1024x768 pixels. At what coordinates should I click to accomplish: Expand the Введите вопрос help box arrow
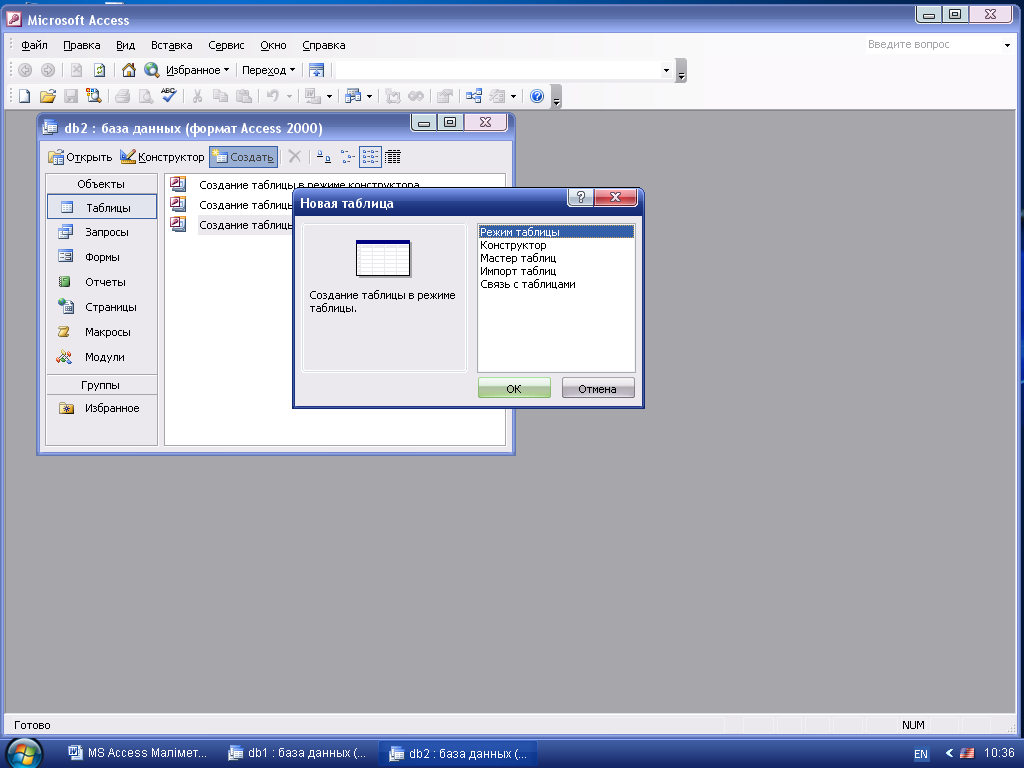coord(1007,45)
